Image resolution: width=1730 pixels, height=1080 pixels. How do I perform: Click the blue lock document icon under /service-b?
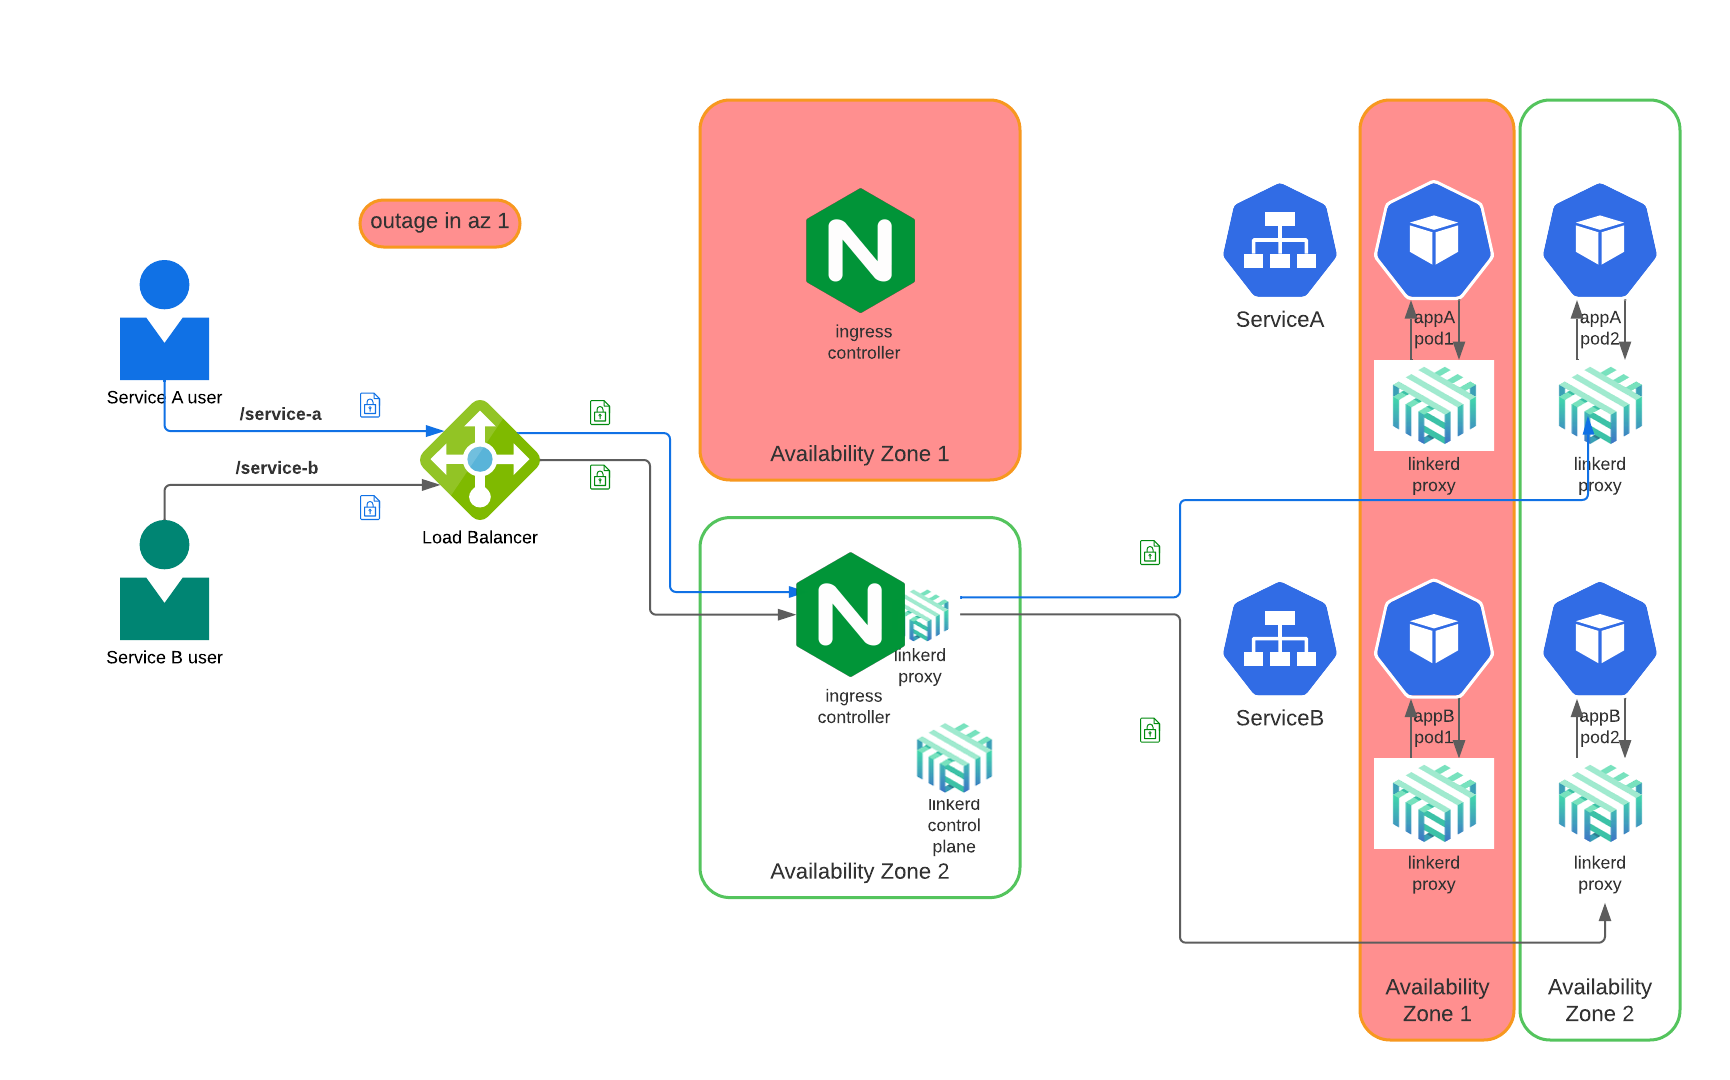pos(370,508)
